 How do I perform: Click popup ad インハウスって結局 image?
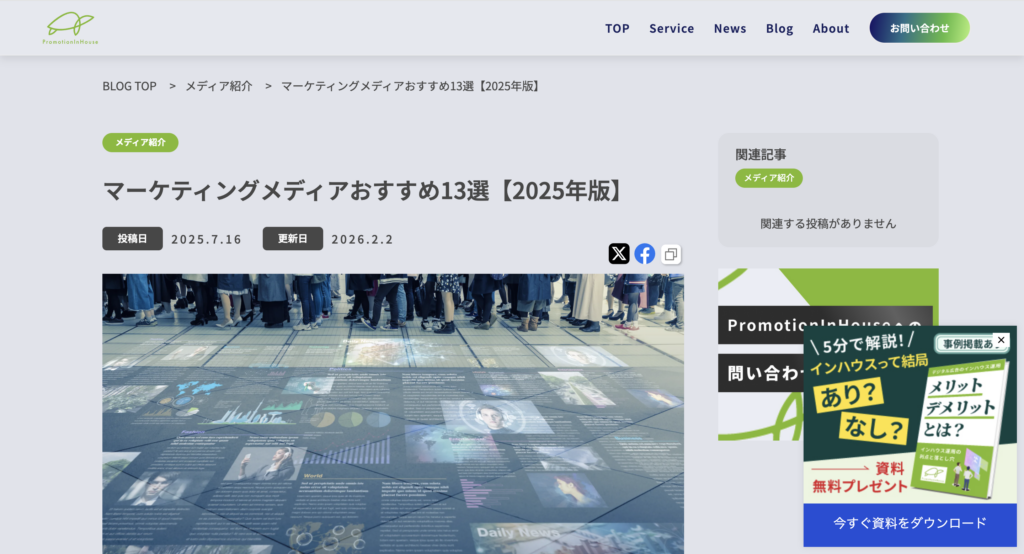point(910,415)
